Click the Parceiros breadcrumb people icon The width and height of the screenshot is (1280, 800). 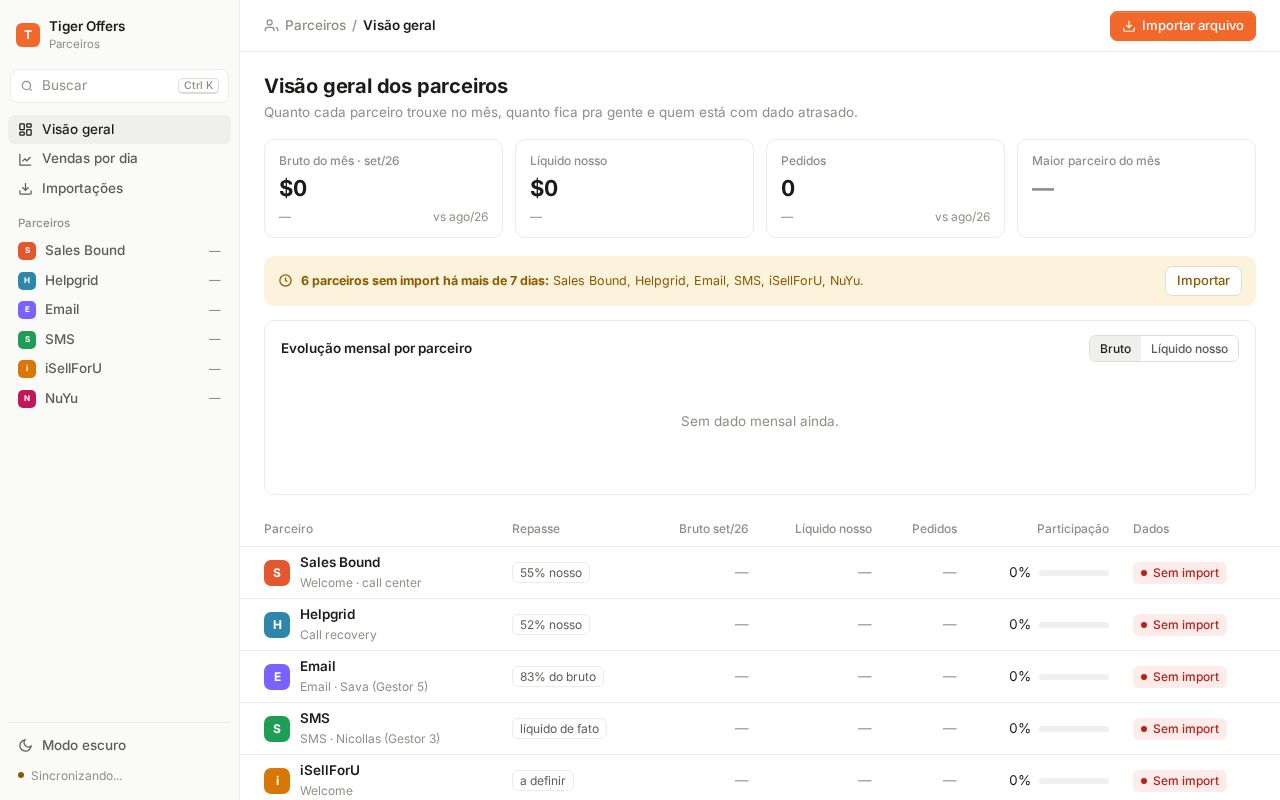(x=271, y=26)
